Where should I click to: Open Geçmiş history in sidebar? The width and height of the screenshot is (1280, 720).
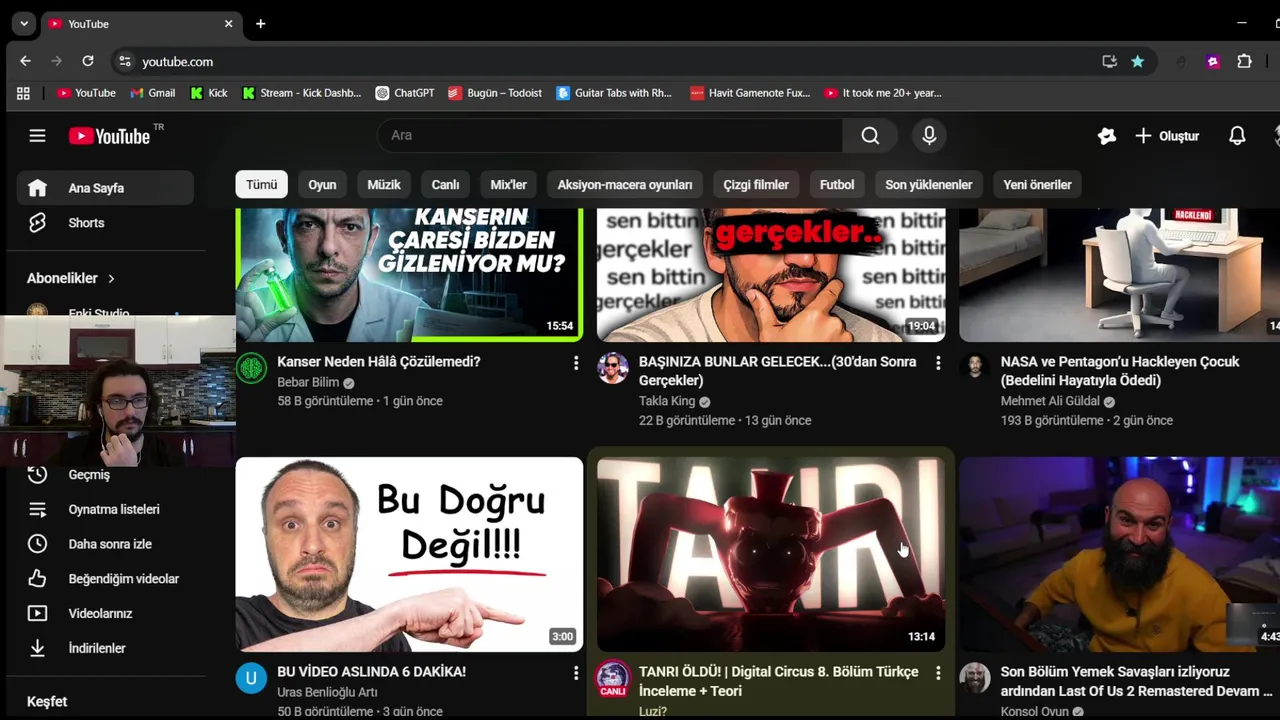(105, 475)
